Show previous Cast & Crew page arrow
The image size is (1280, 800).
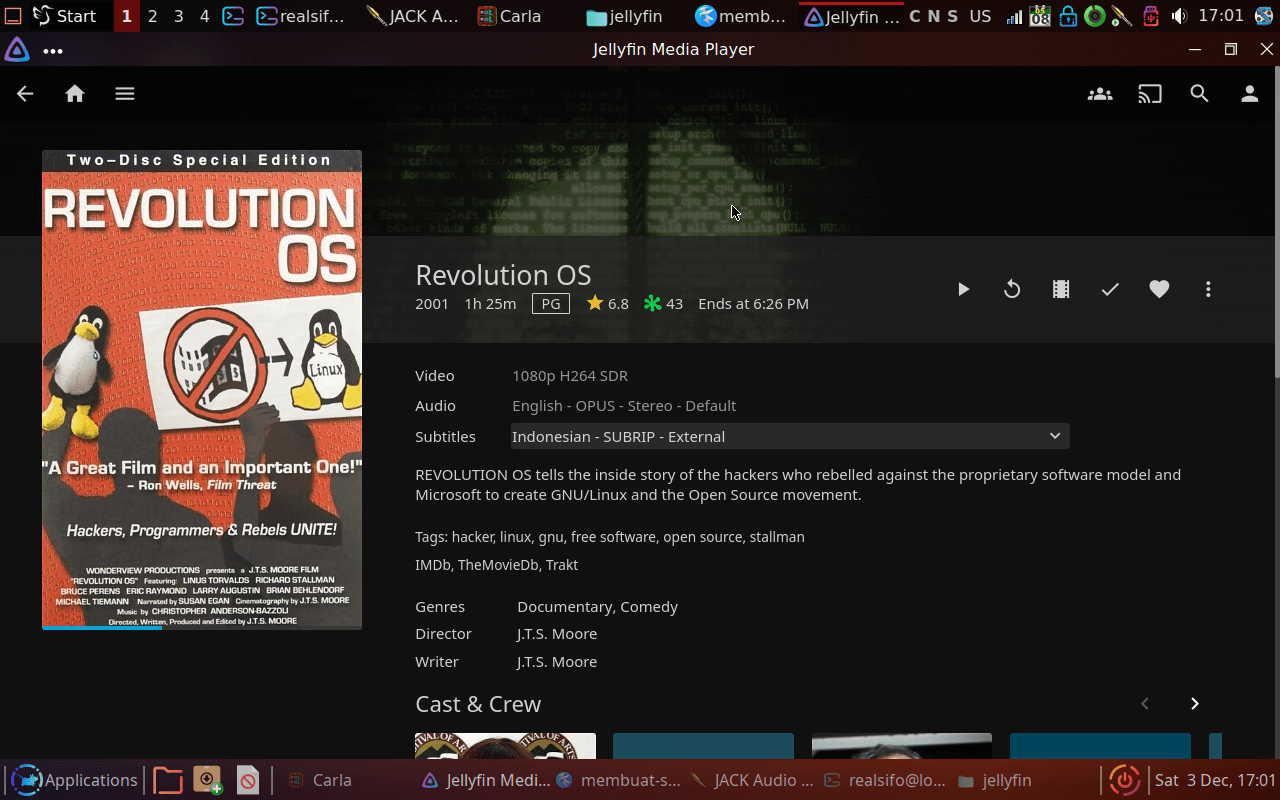click(x=1145, y=704)
